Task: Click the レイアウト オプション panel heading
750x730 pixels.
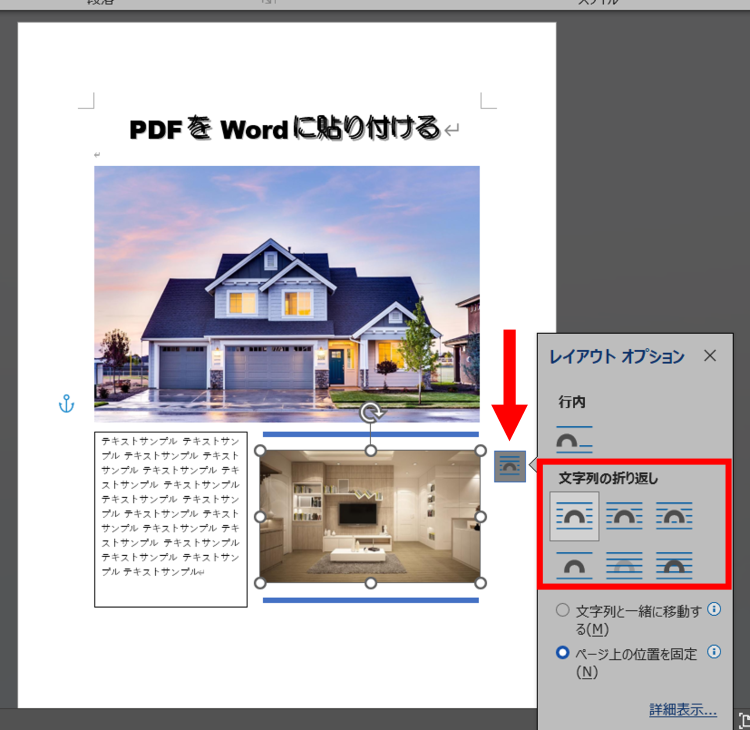Action: tap(617, 356)
